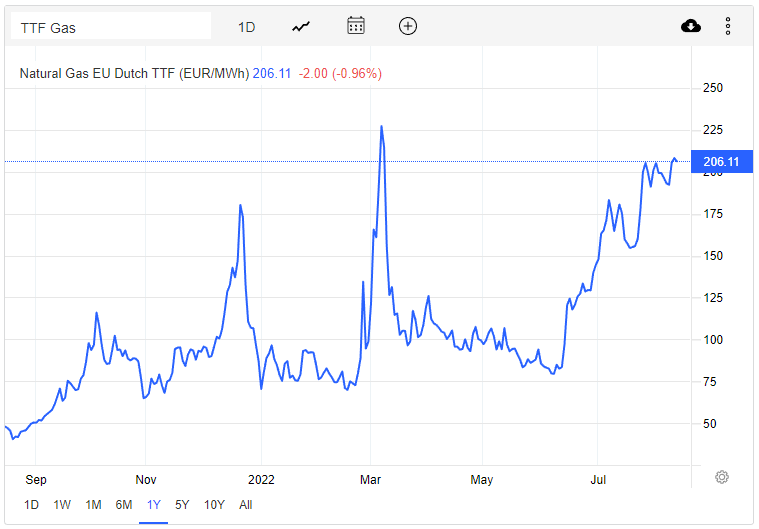Click the 50 axis label
The image size is (759, 529).
710,424
